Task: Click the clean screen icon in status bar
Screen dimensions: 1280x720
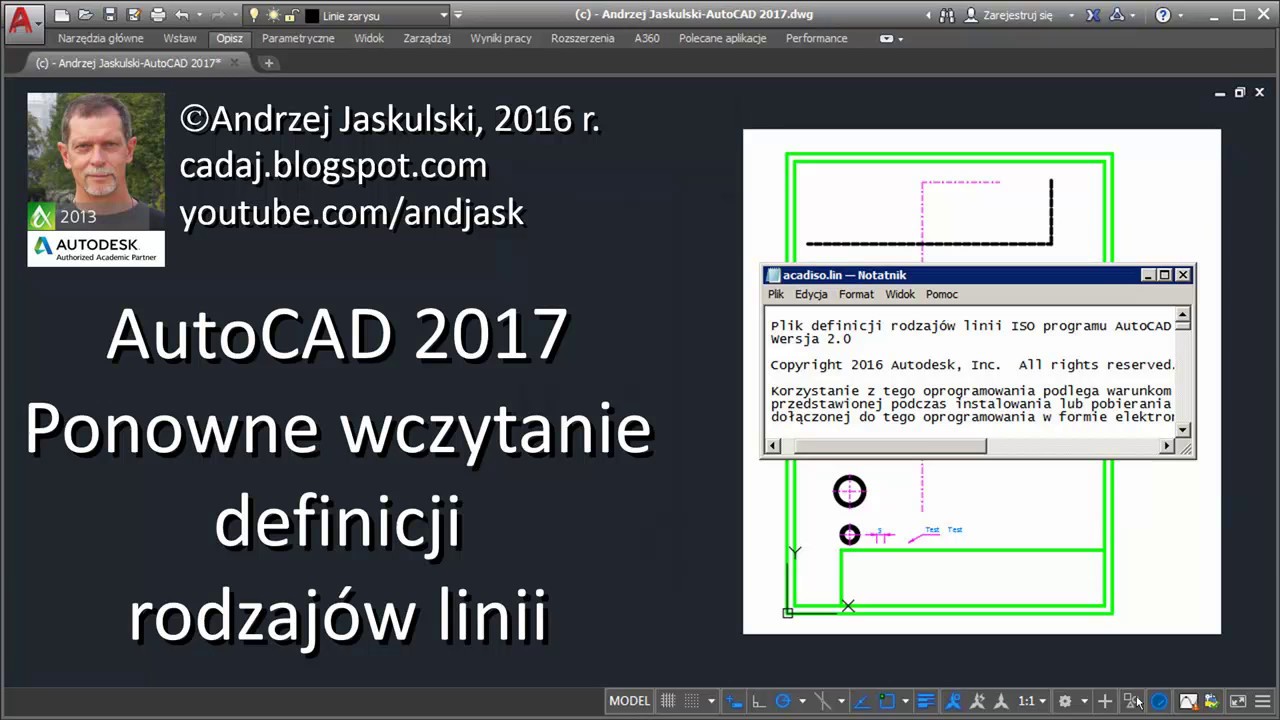Action: (1238, 701)
